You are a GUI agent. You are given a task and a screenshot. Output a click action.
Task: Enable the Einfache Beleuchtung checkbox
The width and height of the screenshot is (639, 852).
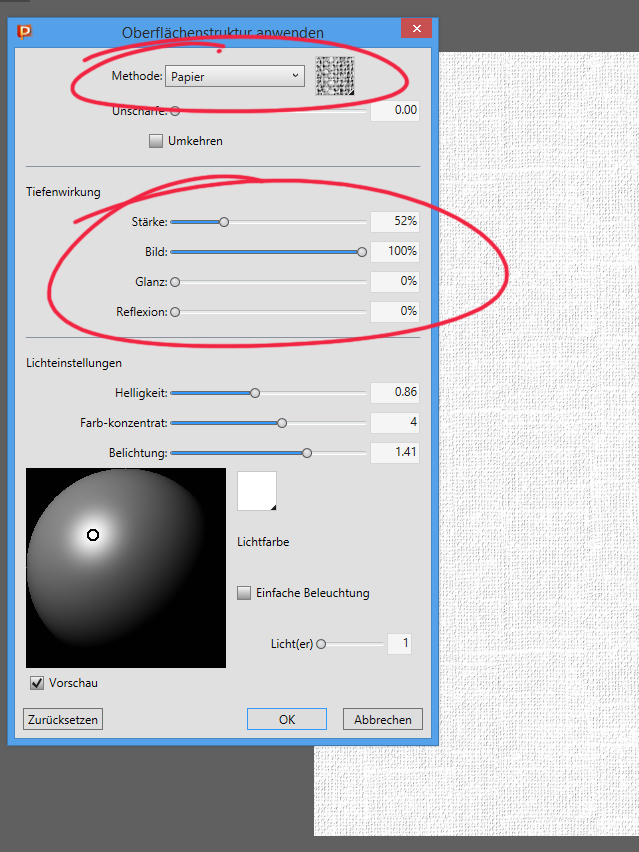(x=244, y=593)
